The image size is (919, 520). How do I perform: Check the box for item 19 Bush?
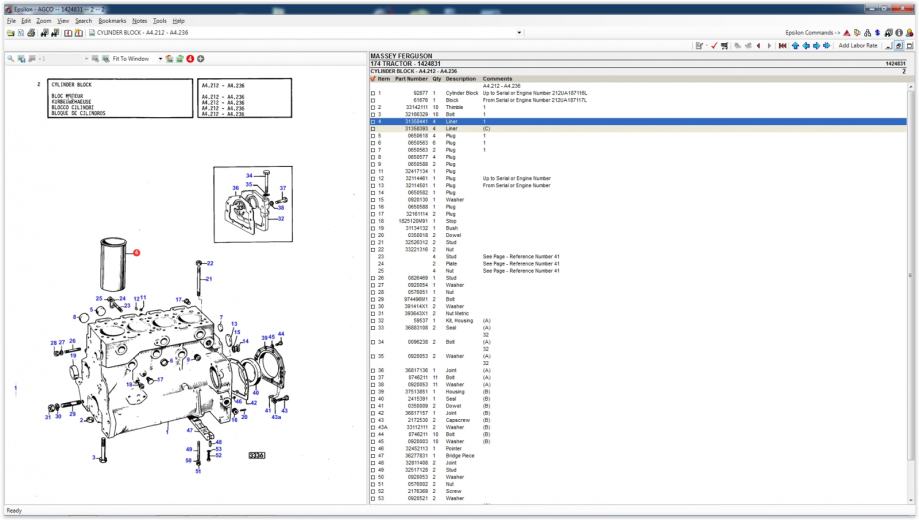tap(373, 228)
